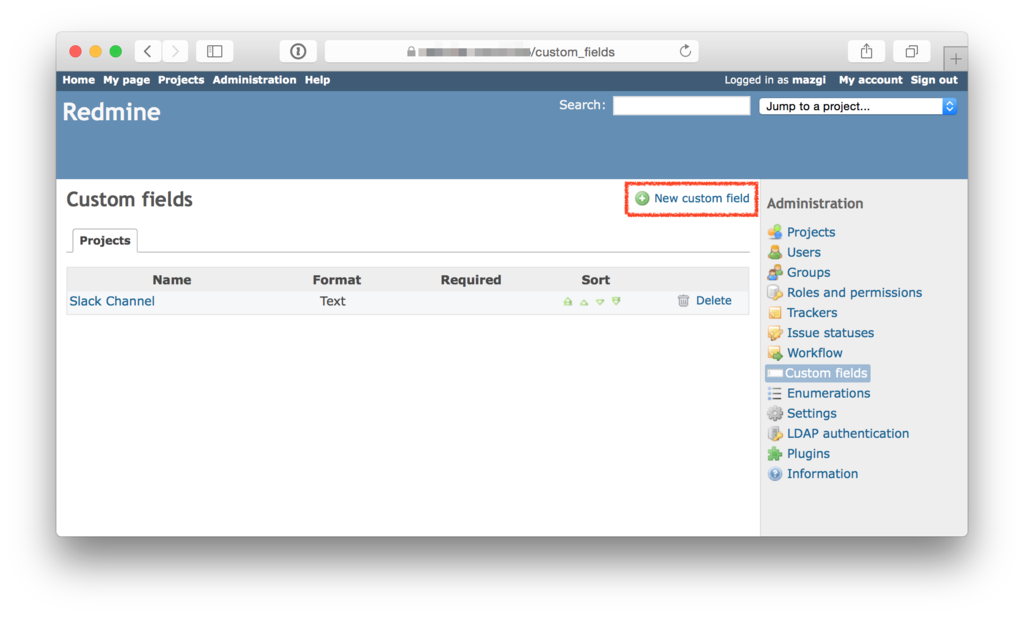Click Issue statuses icon in sidebar
Viewport: 1024px width, 617px height.
point(775,333)
